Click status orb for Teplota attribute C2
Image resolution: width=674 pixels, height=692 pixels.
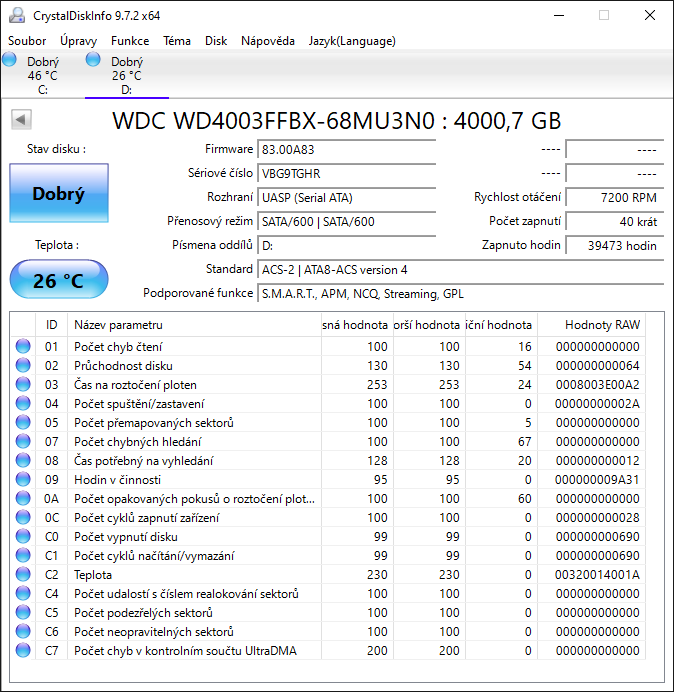[23, 574]
